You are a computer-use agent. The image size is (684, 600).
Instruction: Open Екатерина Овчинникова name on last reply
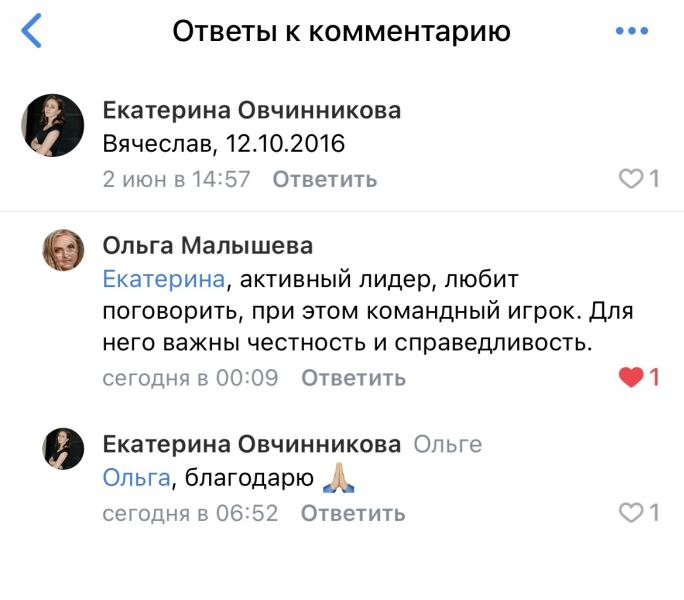click(252, 444)
